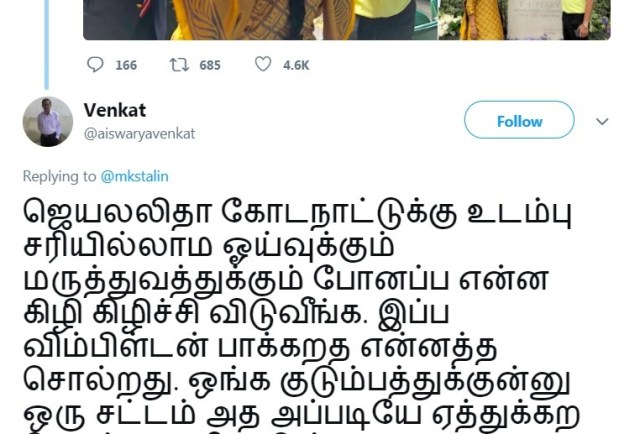Click the reply speech bubble icon

click(96, 65)
